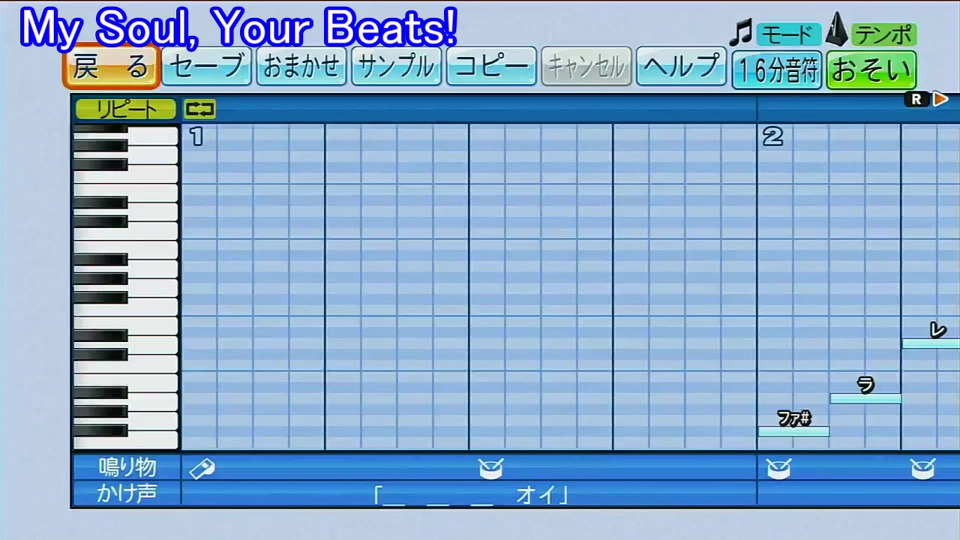
Task: Click the measure 1 number marker
Action: click(197, 136)
